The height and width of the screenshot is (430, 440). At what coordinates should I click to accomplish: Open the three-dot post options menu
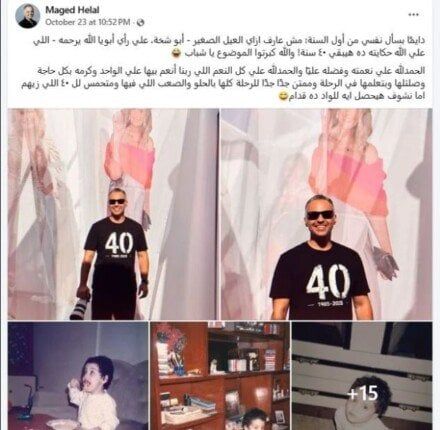pyautogui.click(x=413, y=15)
